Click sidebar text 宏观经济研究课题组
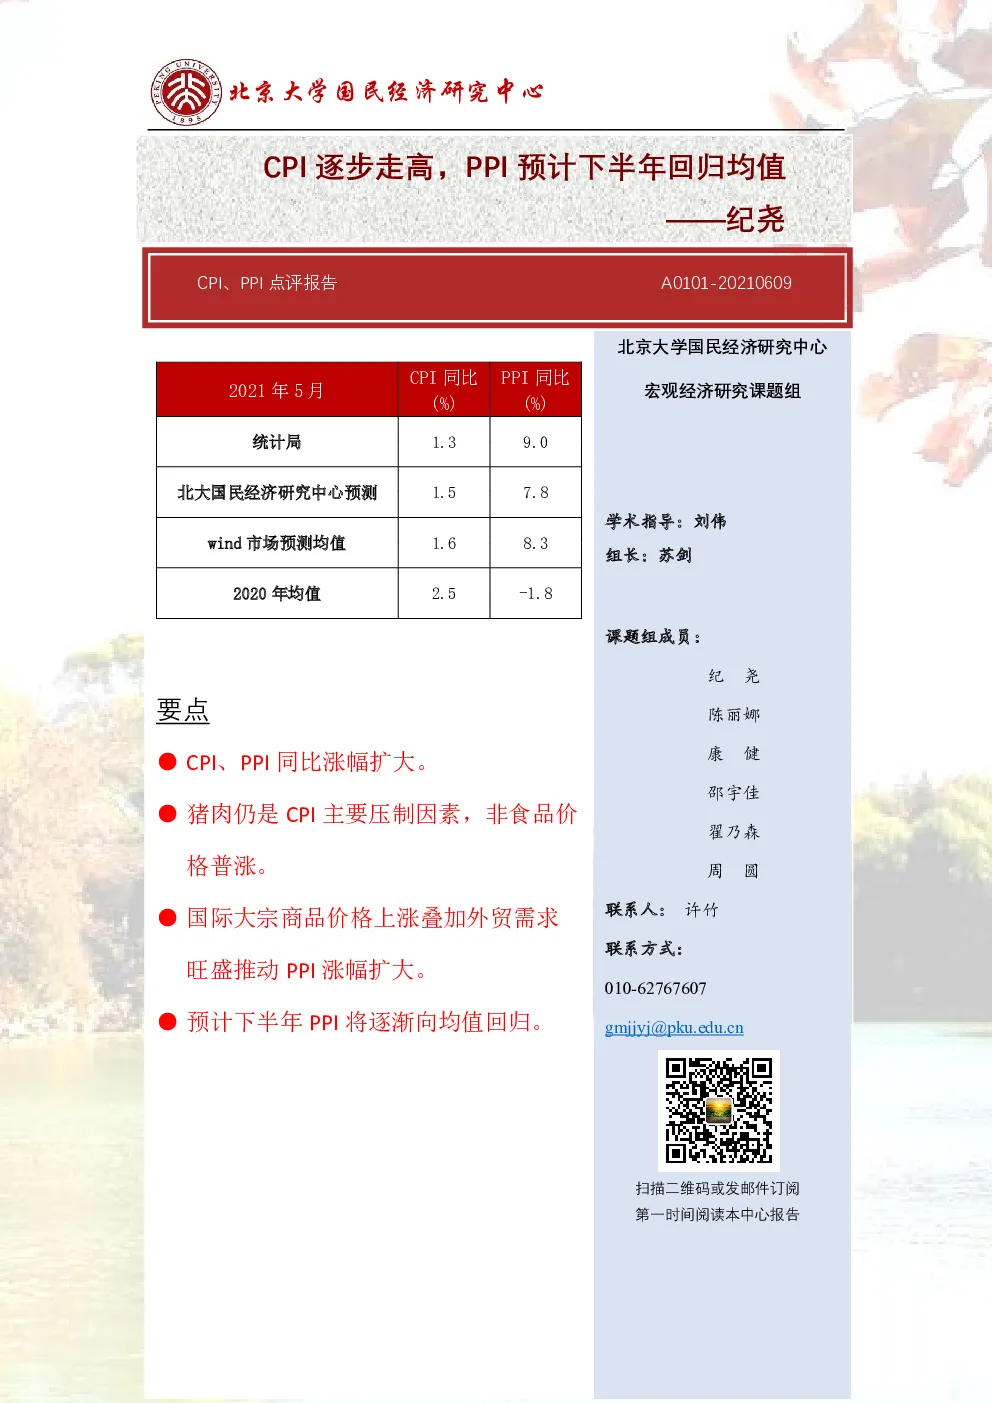 [722, 391]
